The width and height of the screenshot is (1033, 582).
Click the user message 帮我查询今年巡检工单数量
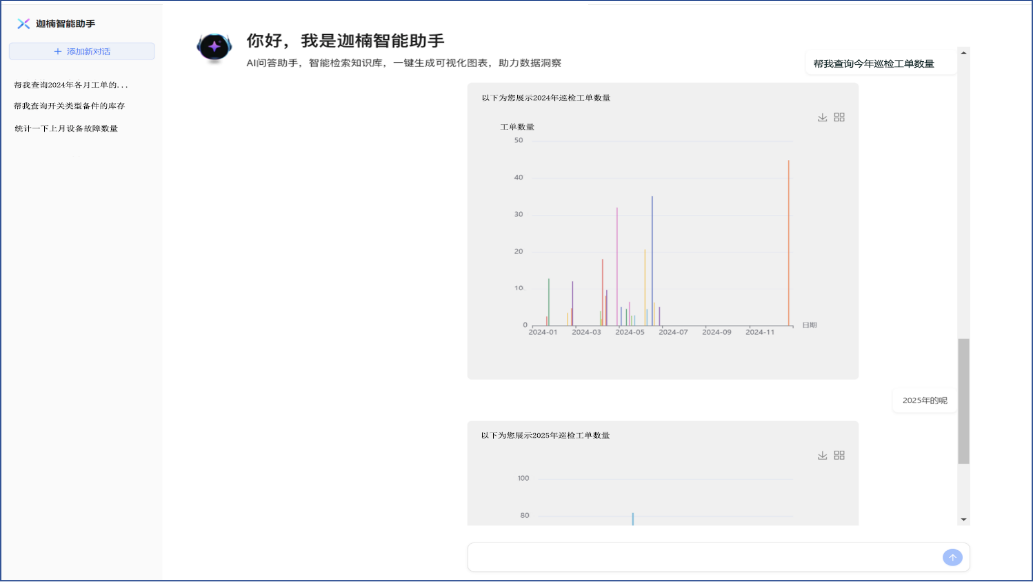pos(873,64)
